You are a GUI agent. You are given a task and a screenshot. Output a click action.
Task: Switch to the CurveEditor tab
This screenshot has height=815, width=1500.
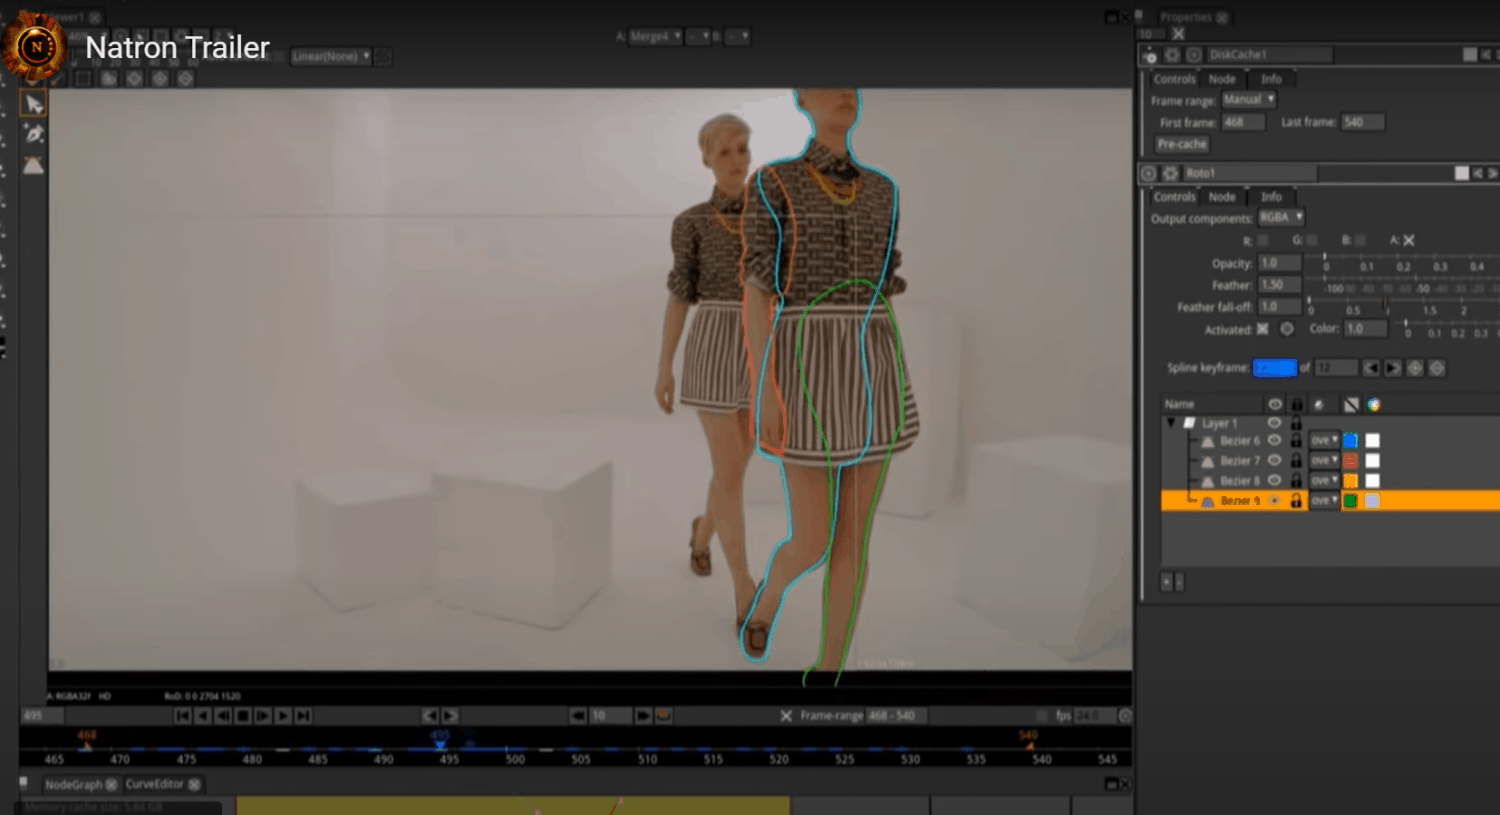pos(163,785)
